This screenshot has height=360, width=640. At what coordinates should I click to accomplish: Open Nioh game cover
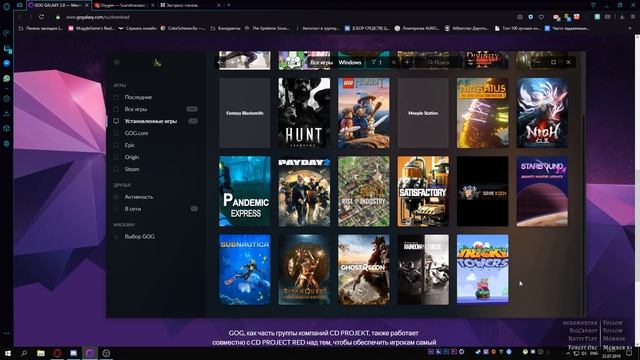pos(542,113)
